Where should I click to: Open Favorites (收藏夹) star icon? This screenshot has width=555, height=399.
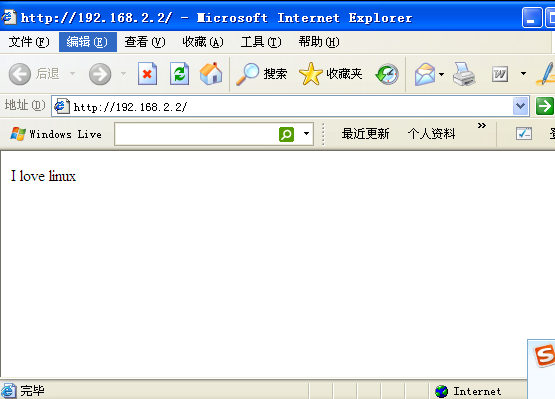point(331,74)
